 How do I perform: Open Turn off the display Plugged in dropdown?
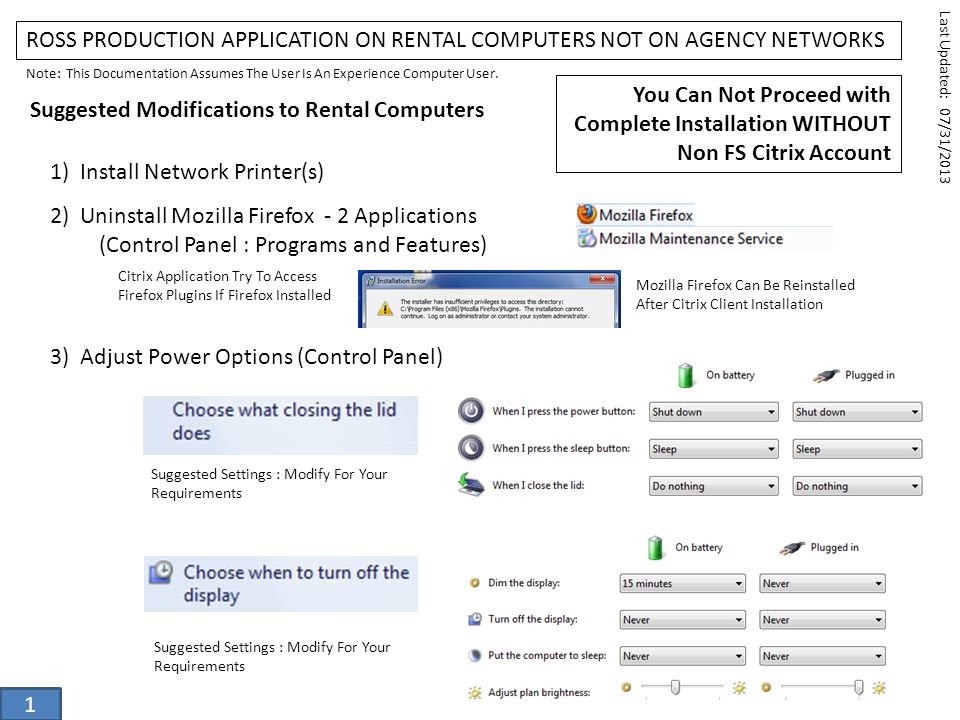point(822,620)
